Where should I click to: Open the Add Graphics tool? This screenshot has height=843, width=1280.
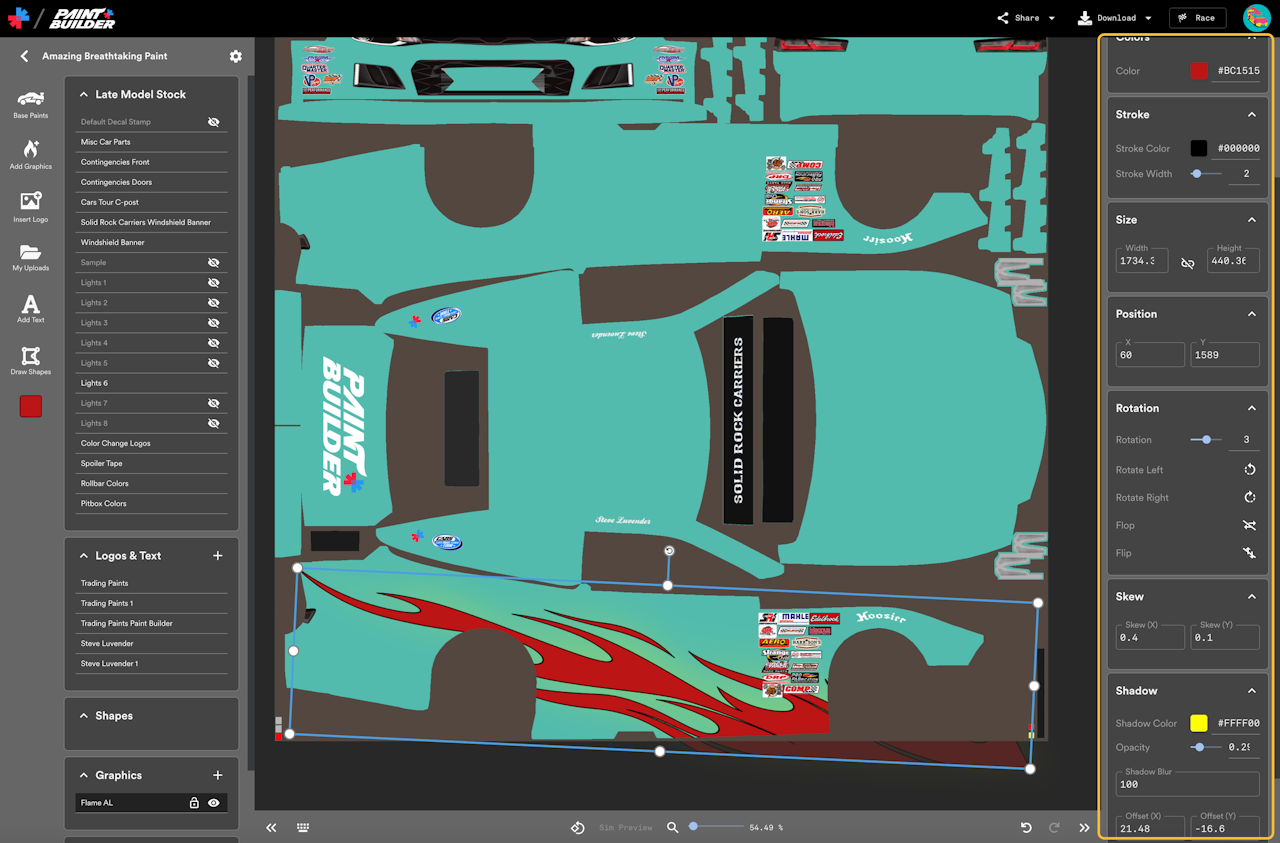[x=30, y=155]
